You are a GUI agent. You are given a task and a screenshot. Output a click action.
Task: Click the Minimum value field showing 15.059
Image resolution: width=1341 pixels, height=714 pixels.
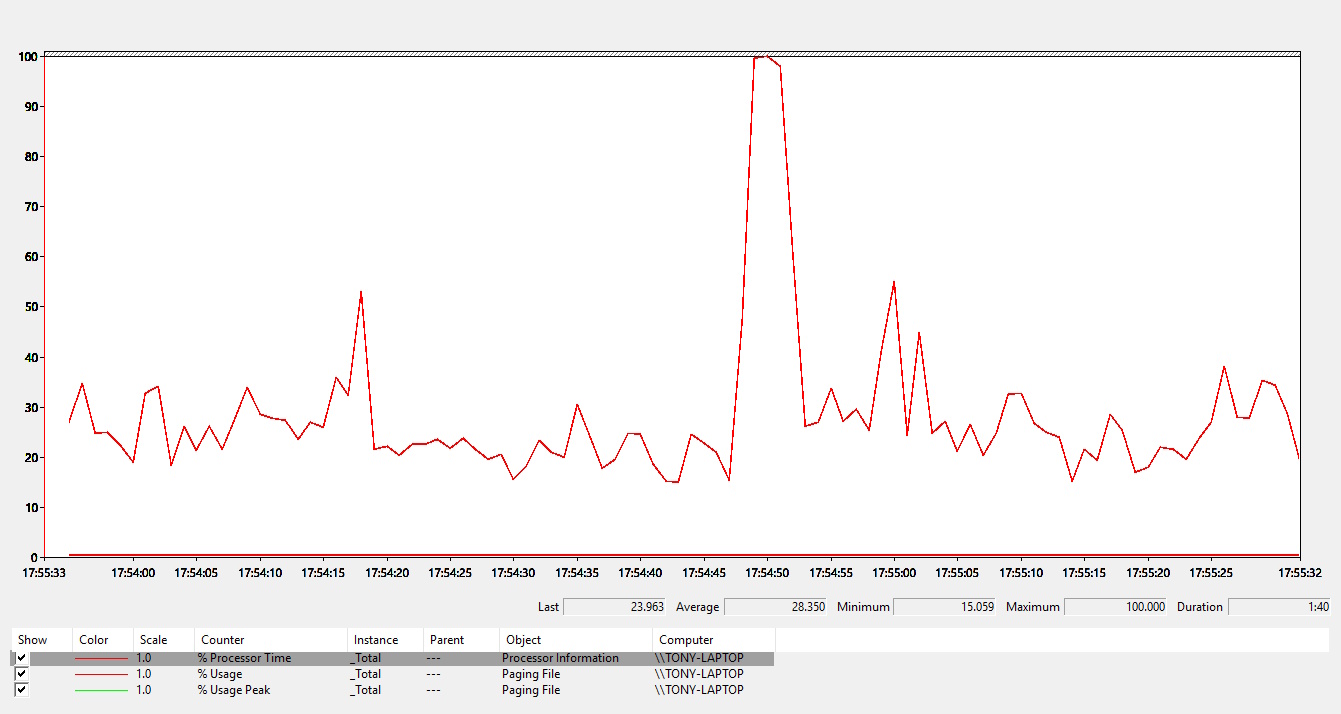click(x=943, y=607)
